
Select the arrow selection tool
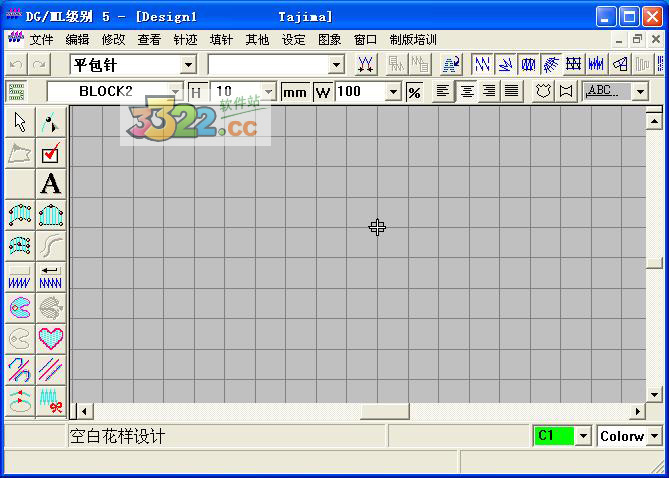click(20, 122)
